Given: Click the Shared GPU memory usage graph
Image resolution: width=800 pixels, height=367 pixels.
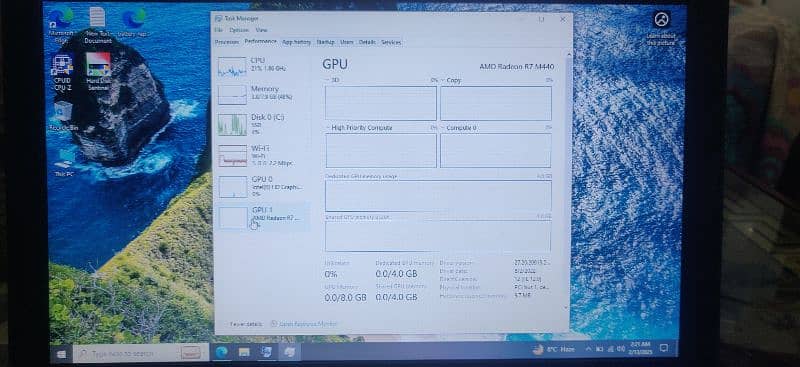Looking at the screenshot, I should coord(438,236).
